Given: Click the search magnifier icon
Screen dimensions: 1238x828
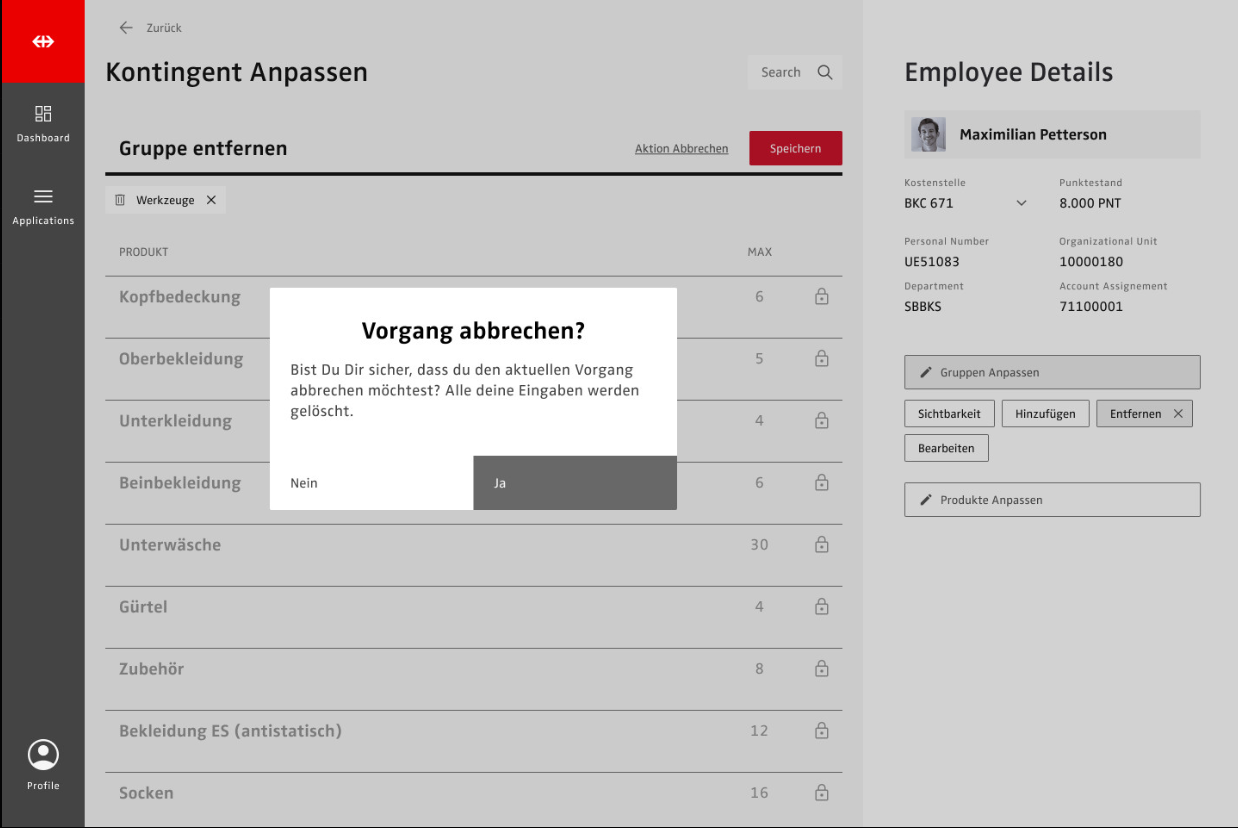Looking at the screenshot, I should coord(825,72).
